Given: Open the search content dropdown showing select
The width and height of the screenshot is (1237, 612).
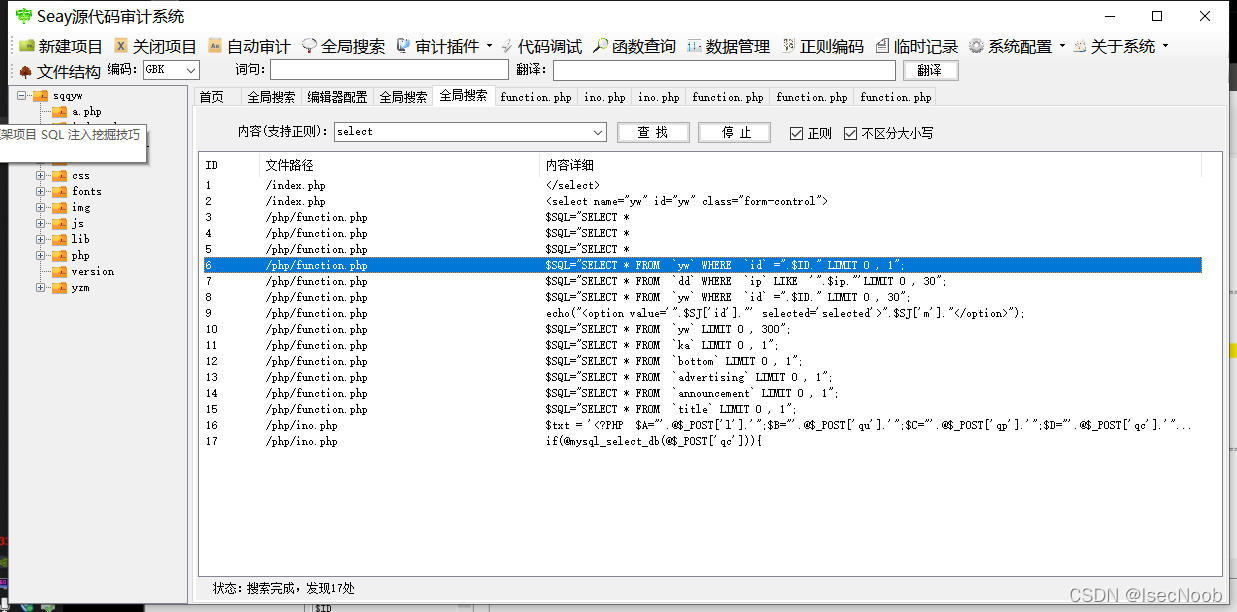Looking at the screenshot, I should 598,132.
